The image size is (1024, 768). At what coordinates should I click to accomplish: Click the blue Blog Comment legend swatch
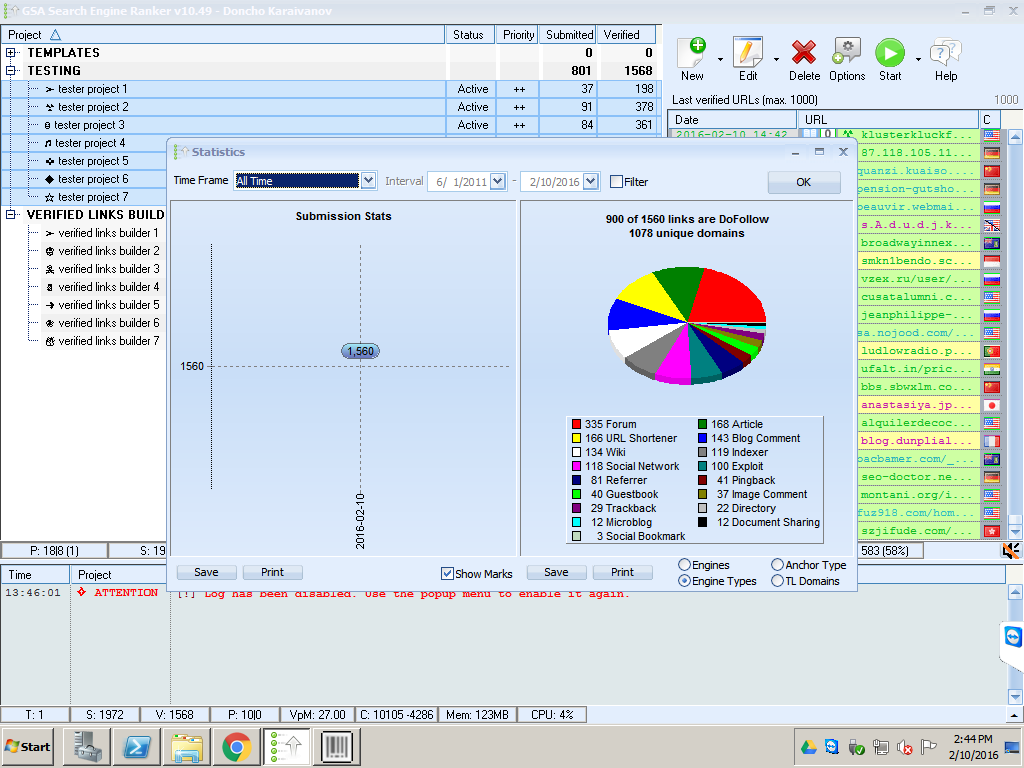click(x=703, y=438)
